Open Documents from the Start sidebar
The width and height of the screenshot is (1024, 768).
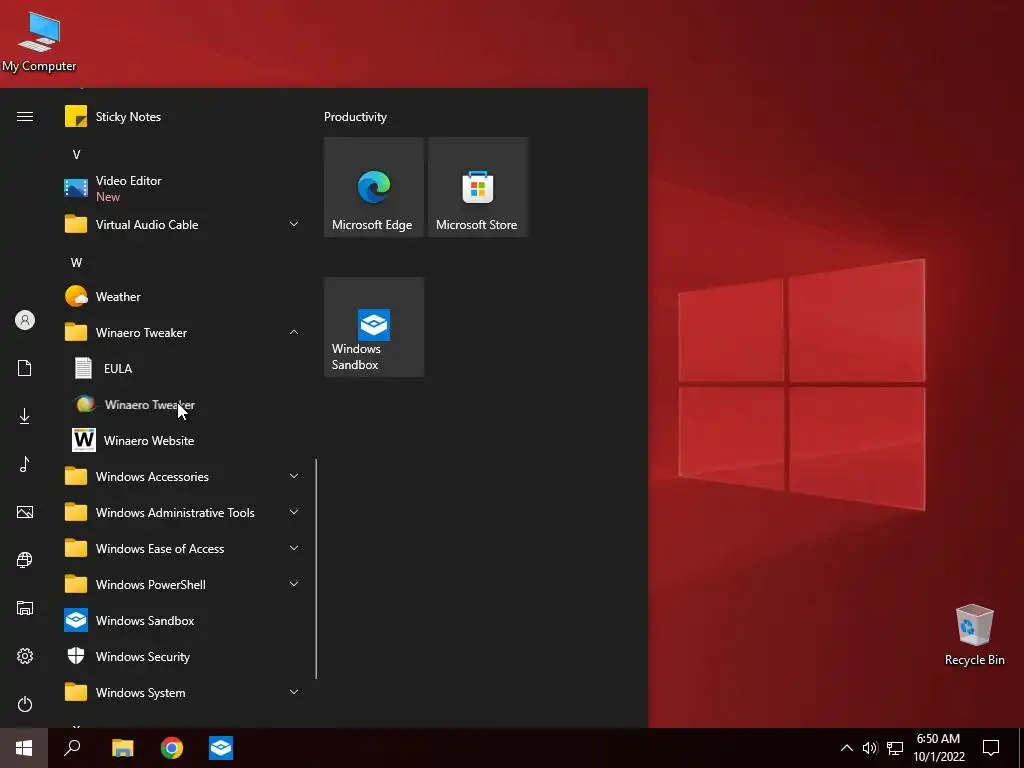(25, 368)
